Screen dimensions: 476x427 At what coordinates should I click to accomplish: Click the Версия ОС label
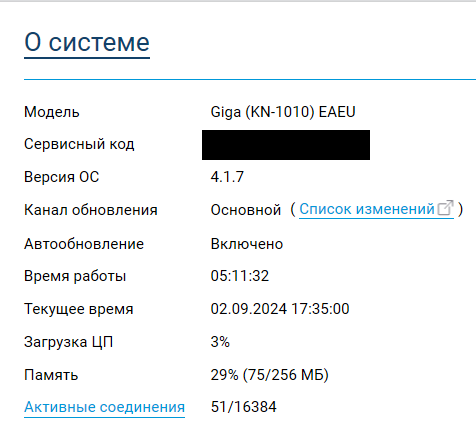(x=62, y=177)
